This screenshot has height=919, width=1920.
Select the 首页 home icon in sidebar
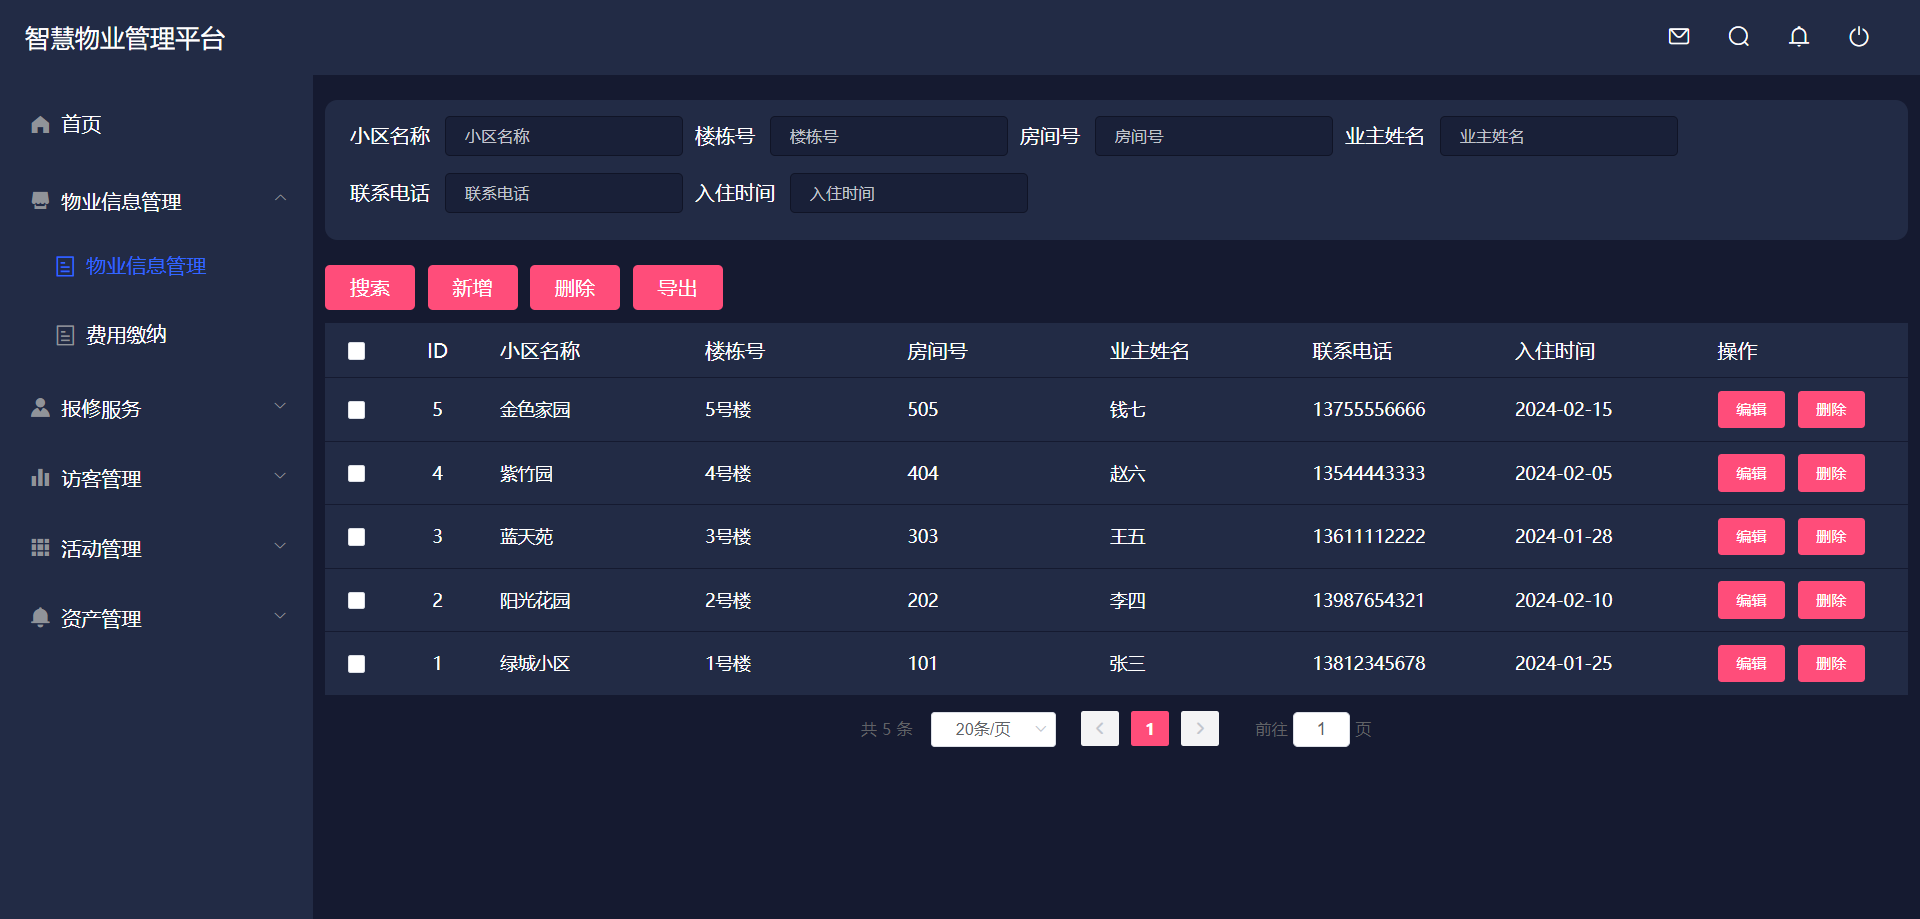pos(40,123)
